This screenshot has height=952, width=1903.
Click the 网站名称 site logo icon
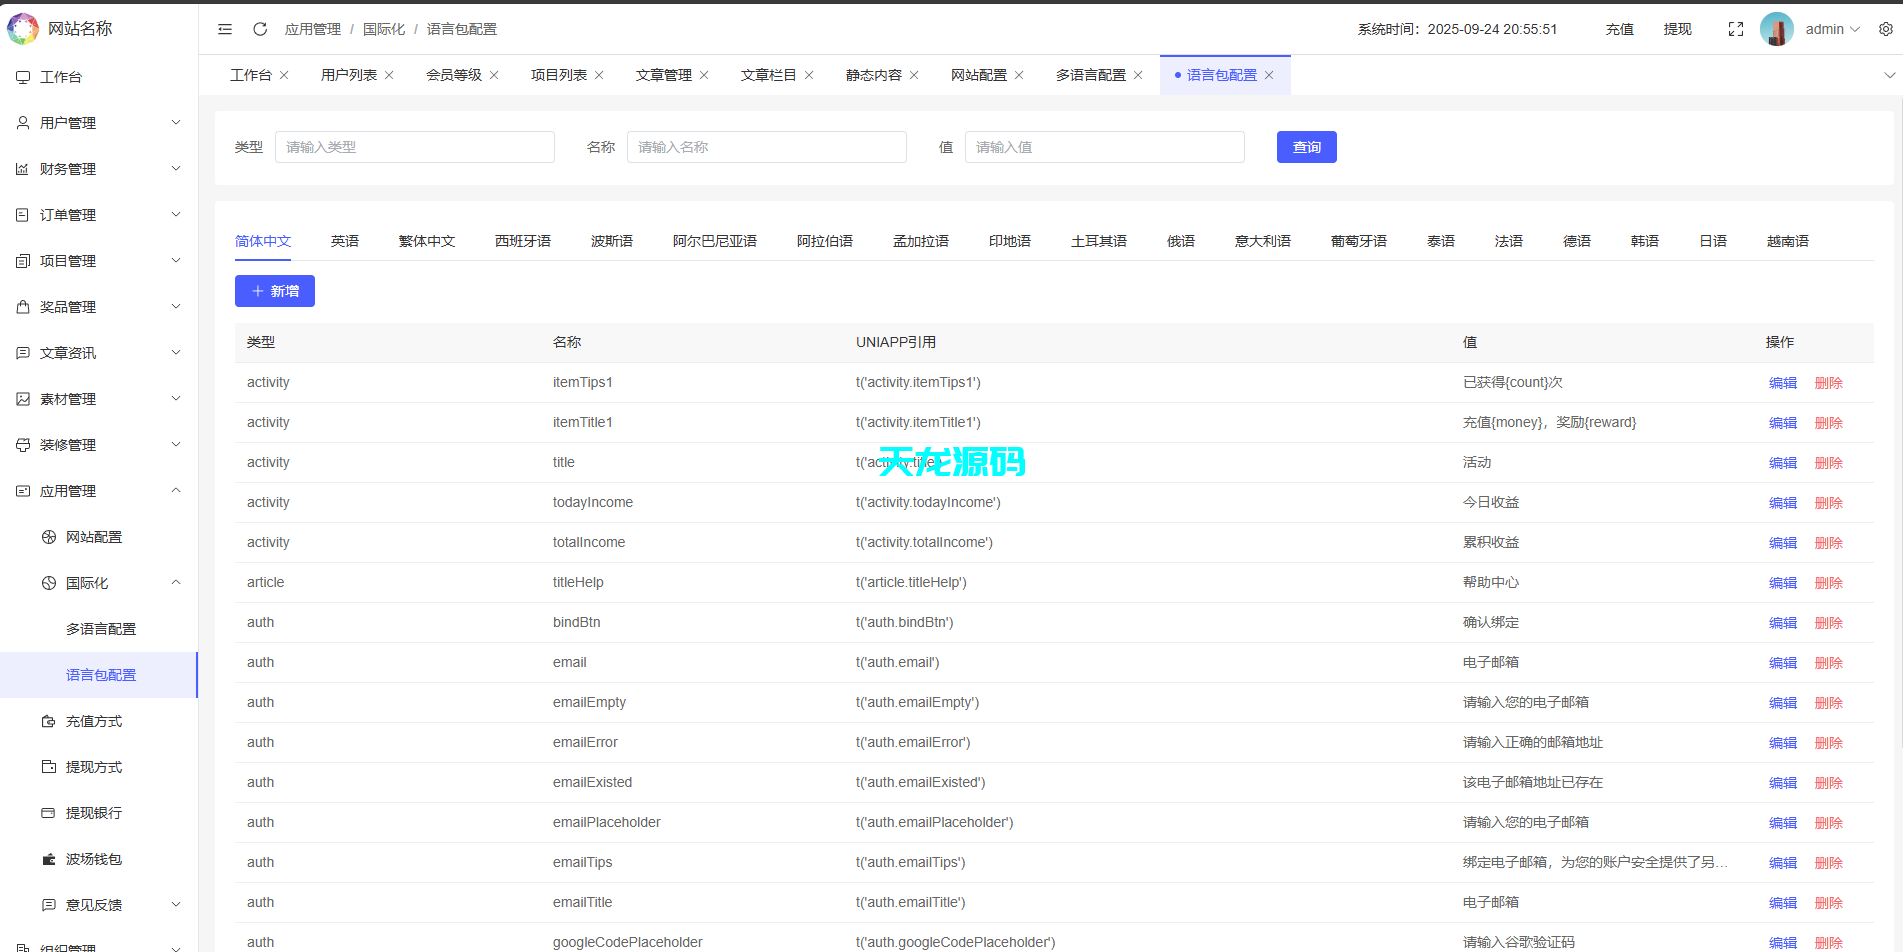pos(22,28)
